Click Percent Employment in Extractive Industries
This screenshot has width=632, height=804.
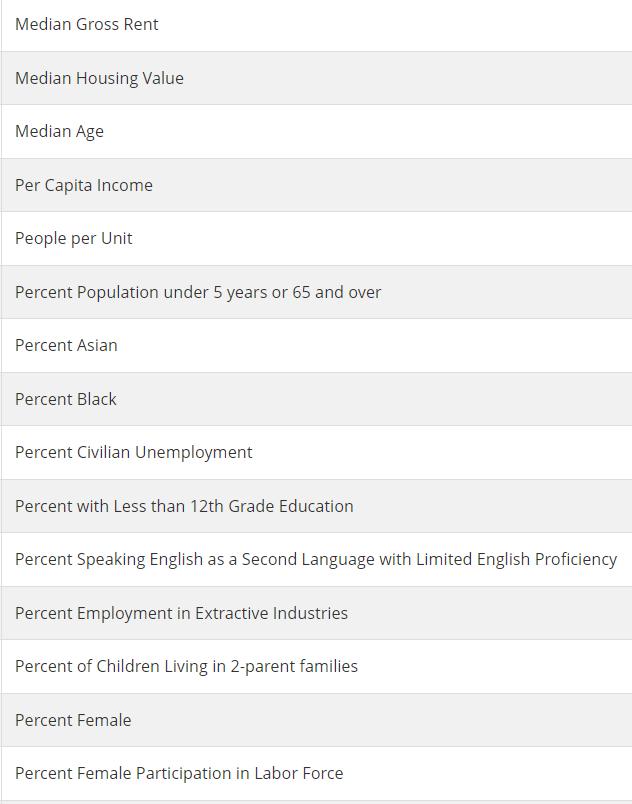(316, 613)
